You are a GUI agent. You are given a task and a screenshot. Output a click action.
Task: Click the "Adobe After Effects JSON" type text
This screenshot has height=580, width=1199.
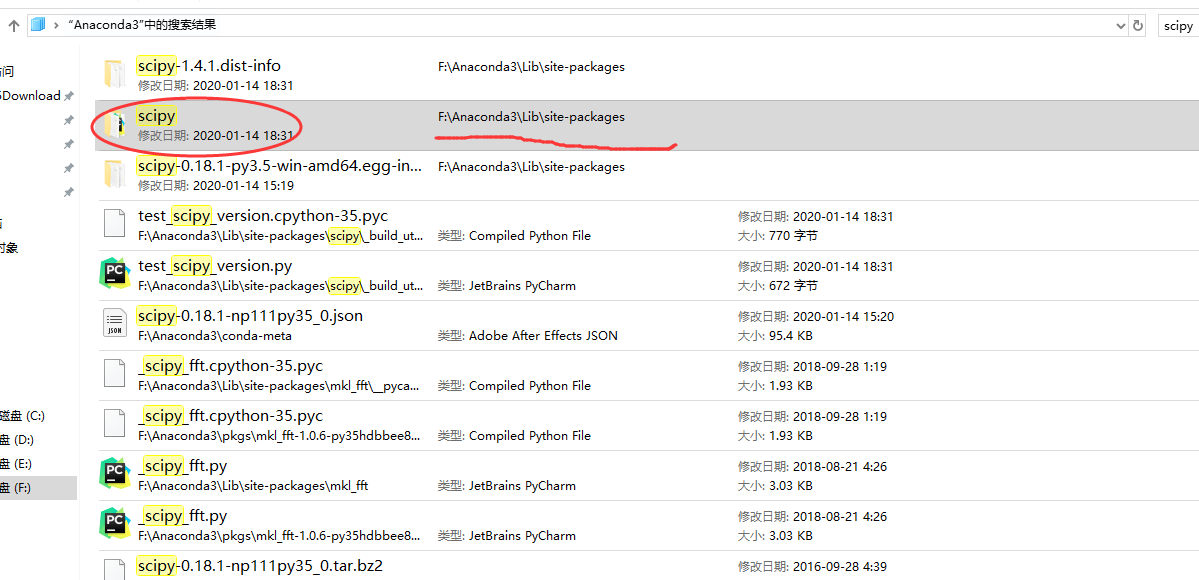[543, 335]
